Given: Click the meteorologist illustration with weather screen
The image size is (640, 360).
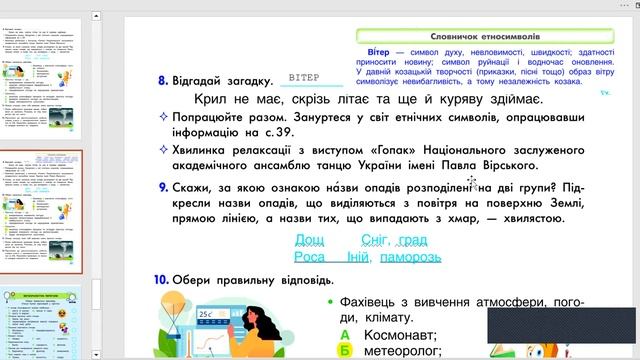Looking at the screenshot, I should [224, 325].
